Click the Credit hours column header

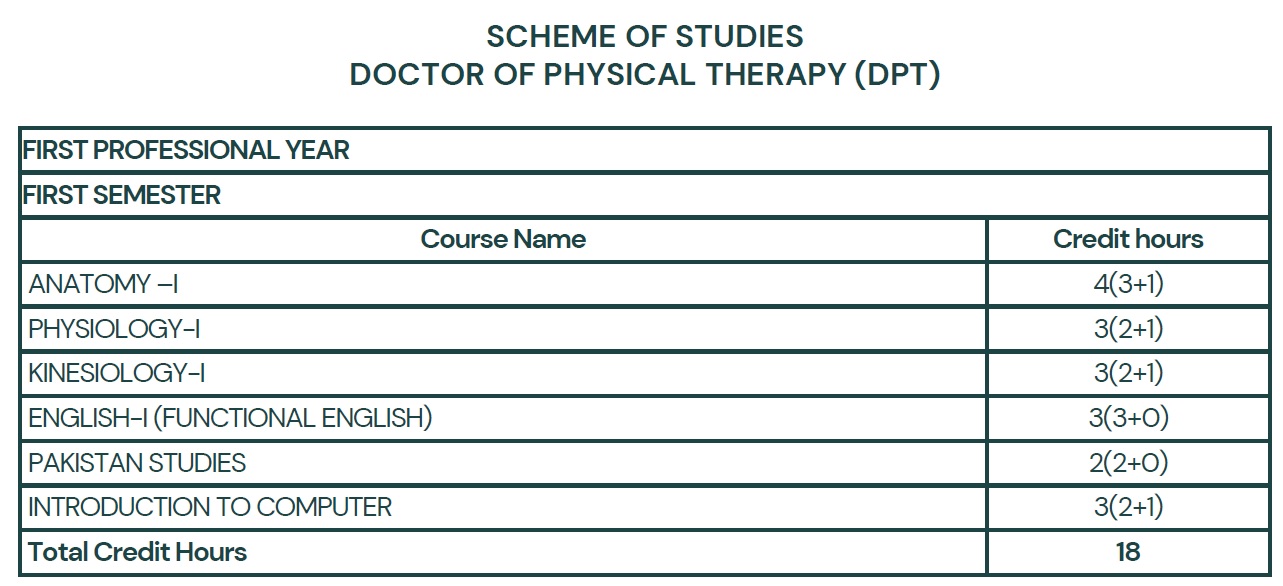point(1128,240)
